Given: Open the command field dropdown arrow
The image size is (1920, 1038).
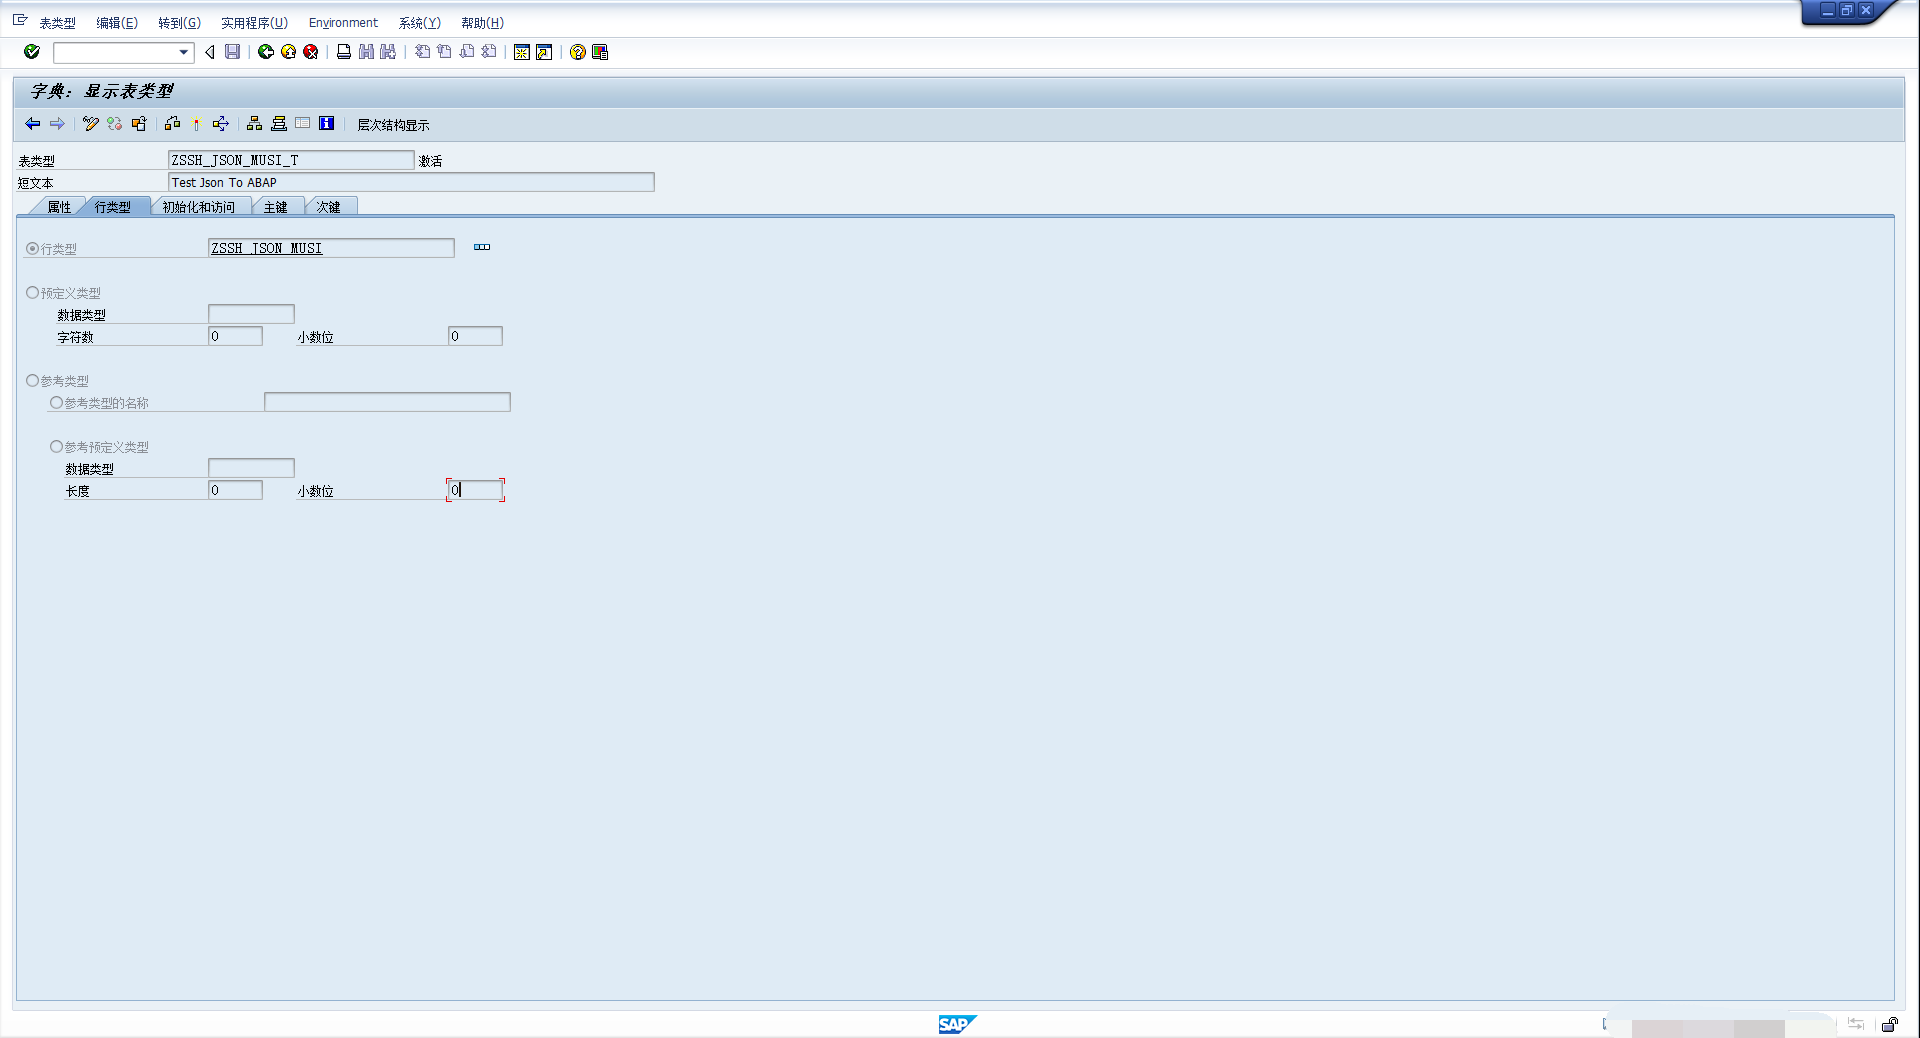Looking at the screenshot, I should (x=184, y=52).
